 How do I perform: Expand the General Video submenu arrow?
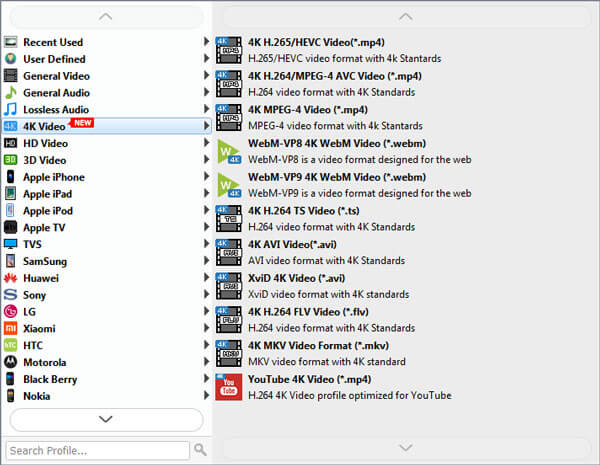[x=207, y=76]
